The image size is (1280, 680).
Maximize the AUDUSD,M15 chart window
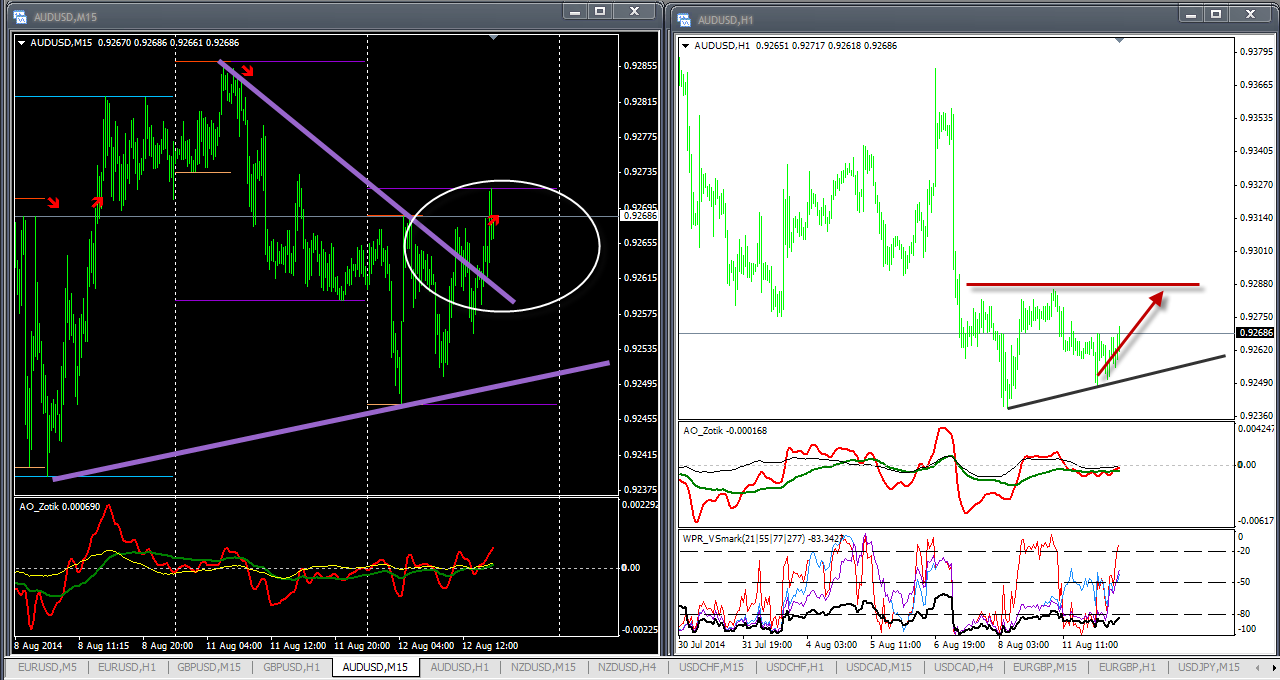(x=600, y=11)
